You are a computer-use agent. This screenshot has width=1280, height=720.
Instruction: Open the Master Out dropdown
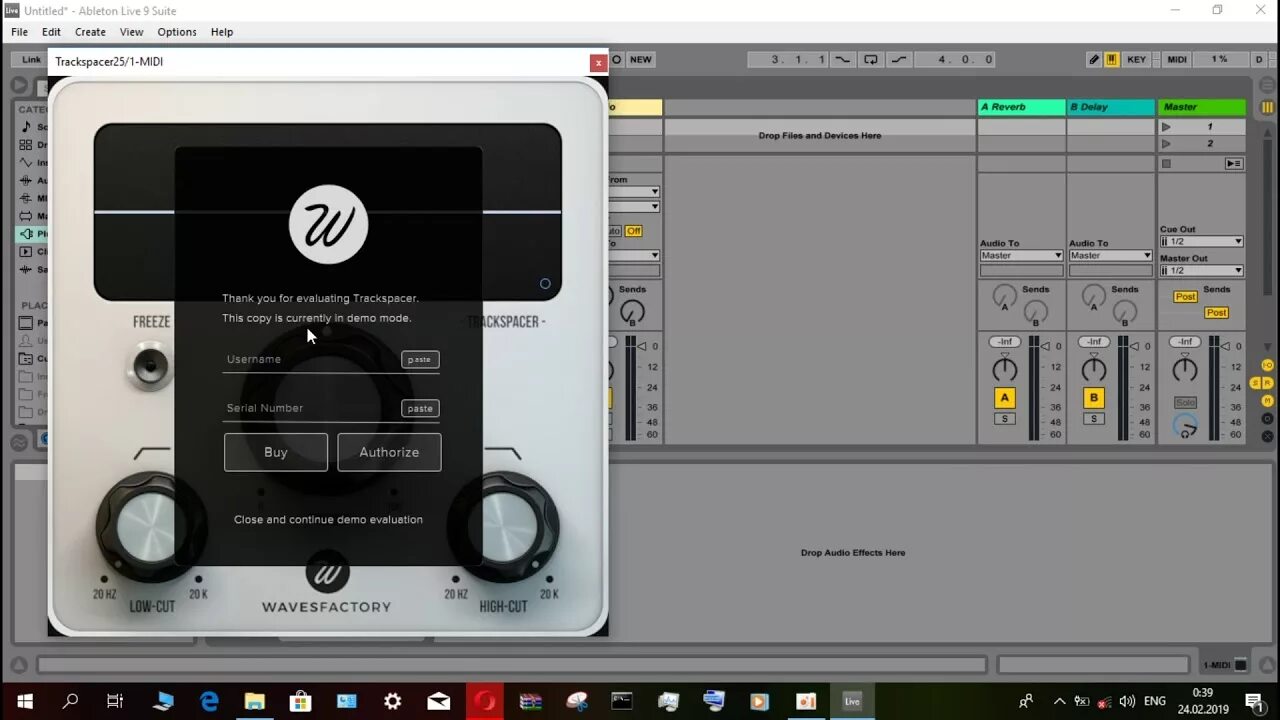coord(1201,270)
